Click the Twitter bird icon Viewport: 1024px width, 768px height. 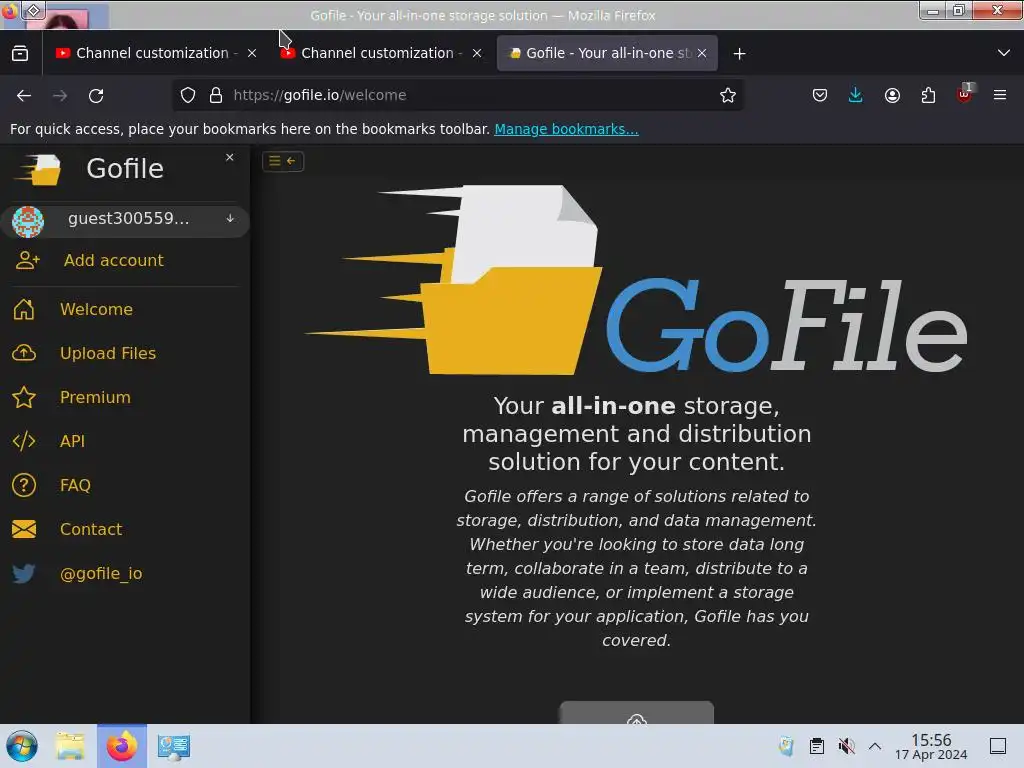pos(24,573)
